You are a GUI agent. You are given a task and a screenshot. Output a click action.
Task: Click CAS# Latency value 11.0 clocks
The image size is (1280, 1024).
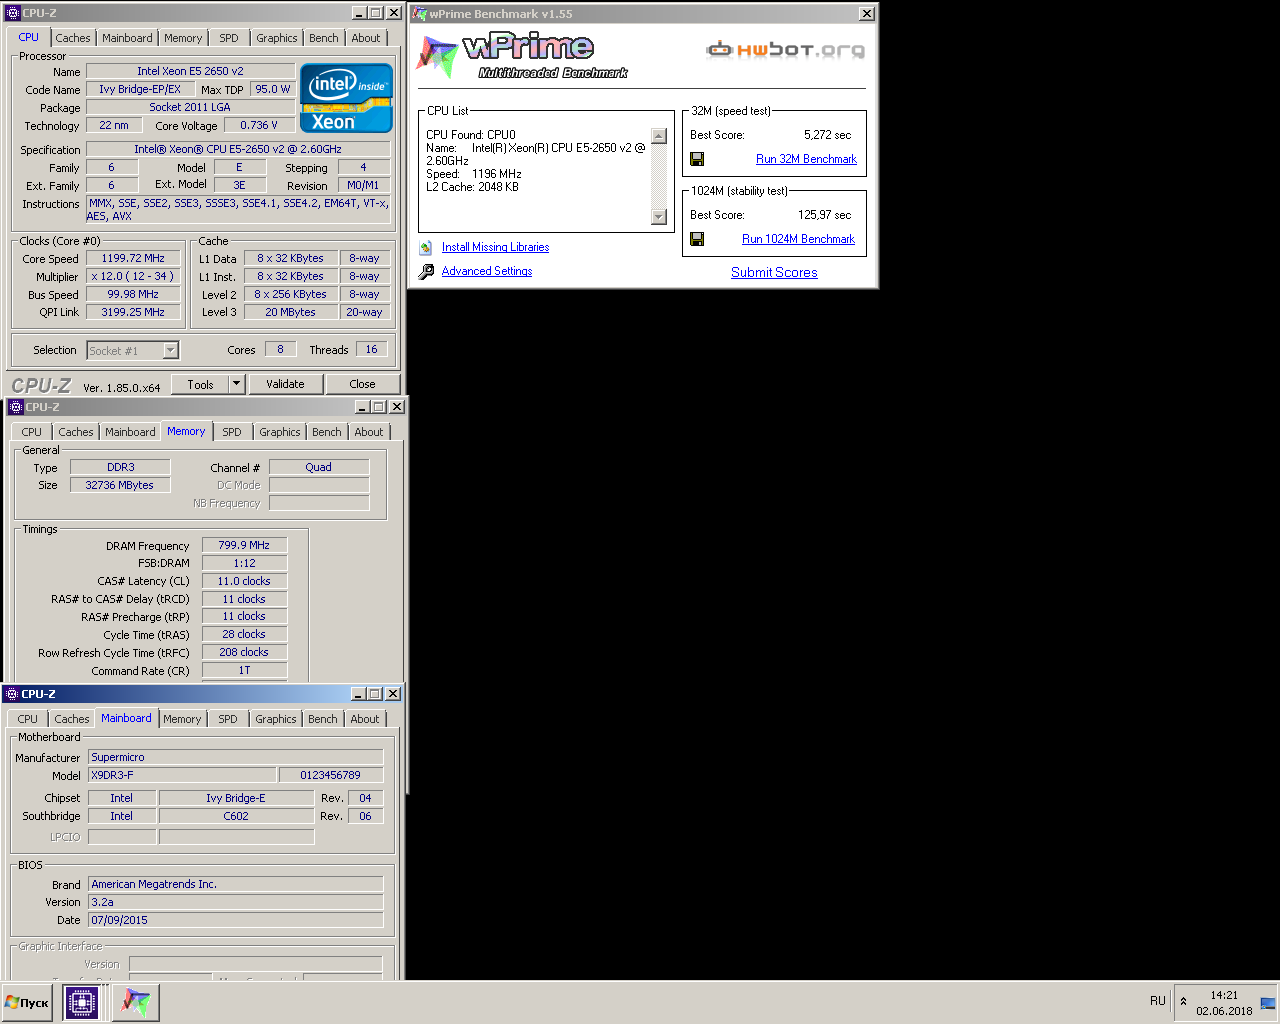pyautogui.click(x=244, y=581)
